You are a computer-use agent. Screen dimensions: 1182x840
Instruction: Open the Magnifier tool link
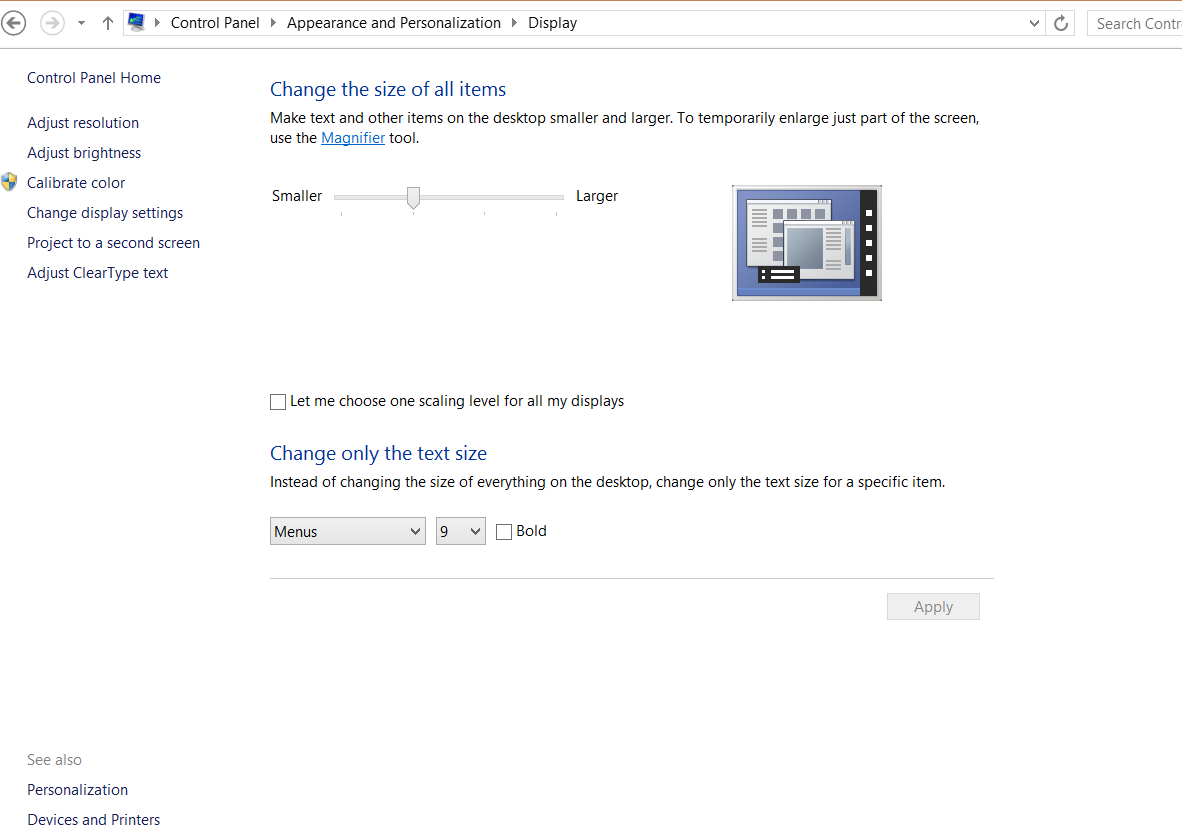click(x=352, y=138)
